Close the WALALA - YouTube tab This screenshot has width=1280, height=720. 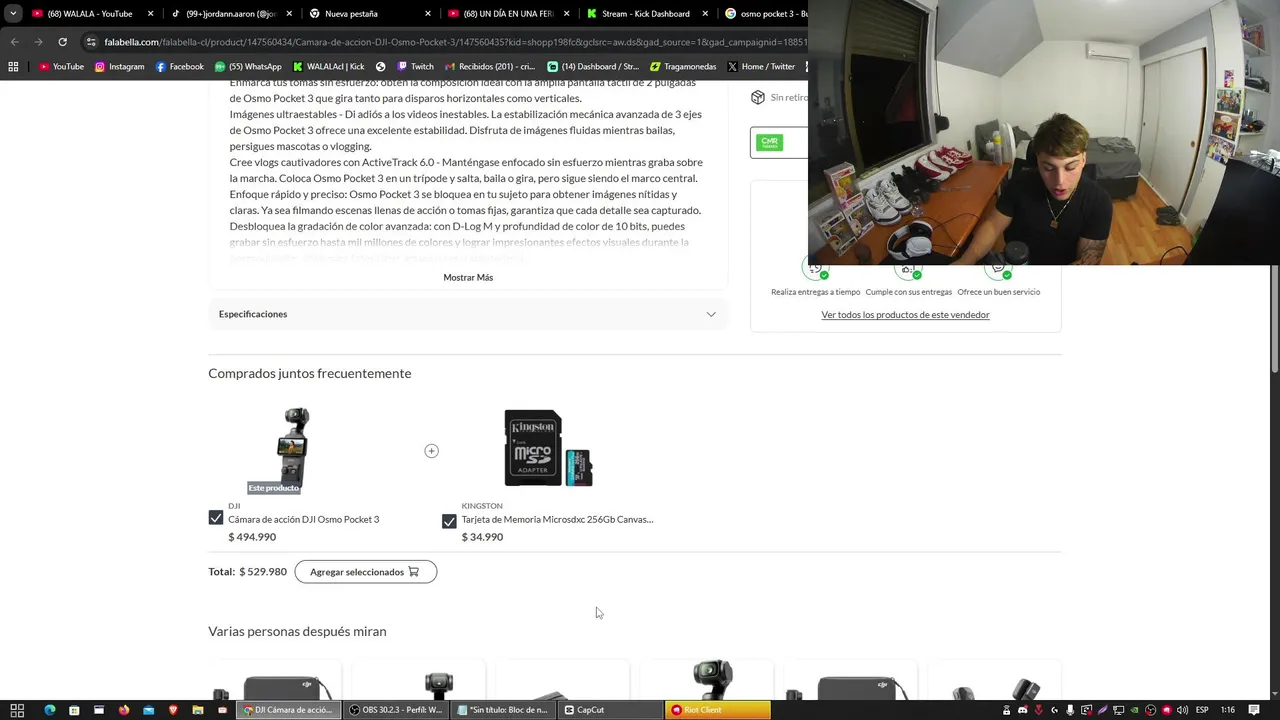[x=151, y=14]
